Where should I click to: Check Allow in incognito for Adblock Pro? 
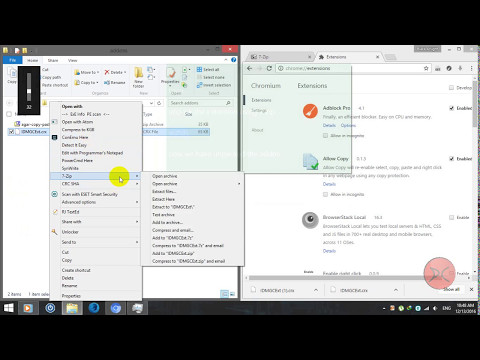[x=325, y=136]
